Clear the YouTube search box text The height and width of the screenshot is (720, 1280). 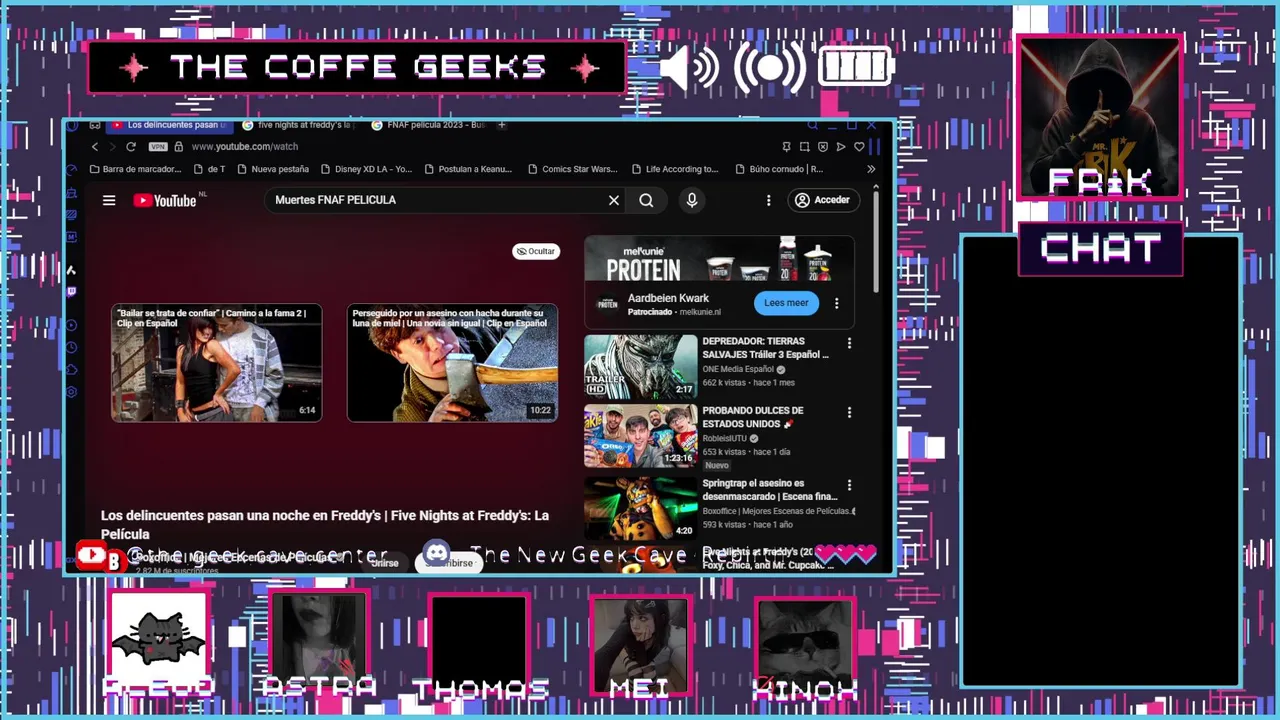click(x=614, y=200)
